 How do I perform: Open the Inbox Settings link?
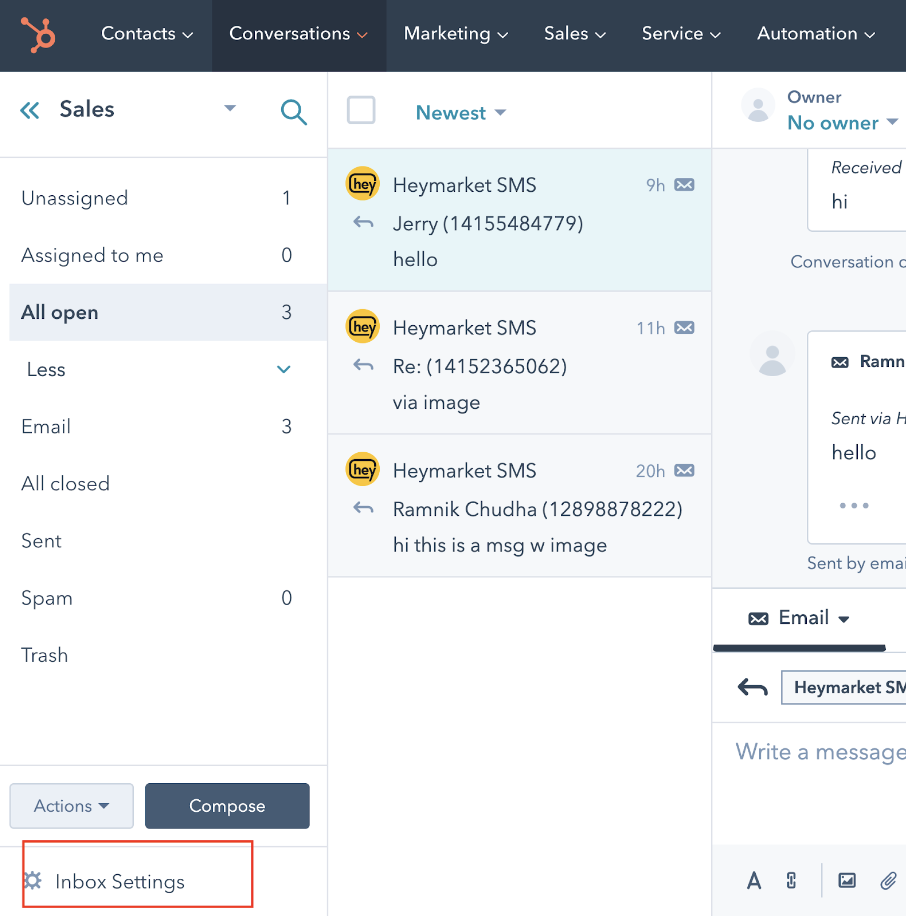click(119, 881)
